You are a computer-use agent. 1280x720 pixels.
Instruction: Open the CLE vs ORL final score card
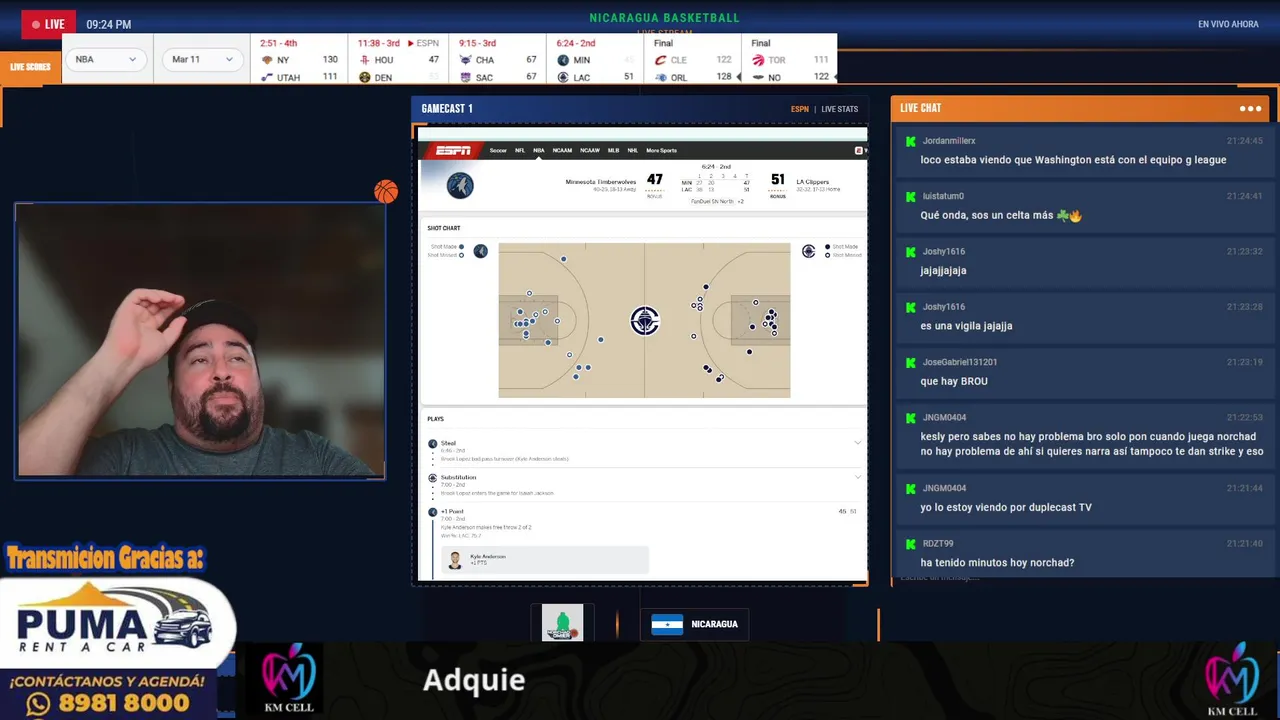(692, 60)
